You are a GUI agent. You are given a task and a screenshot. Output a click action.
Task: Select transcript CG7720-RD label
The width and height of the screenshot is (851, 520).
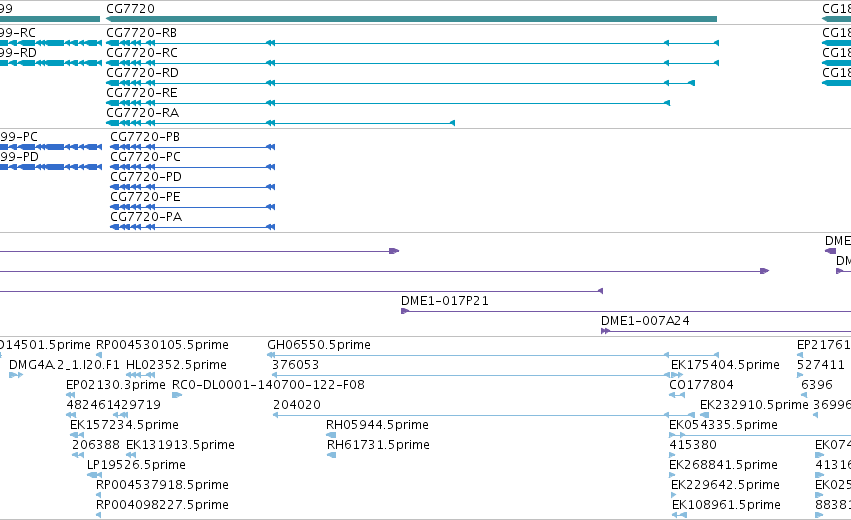(x=142, y=73)
